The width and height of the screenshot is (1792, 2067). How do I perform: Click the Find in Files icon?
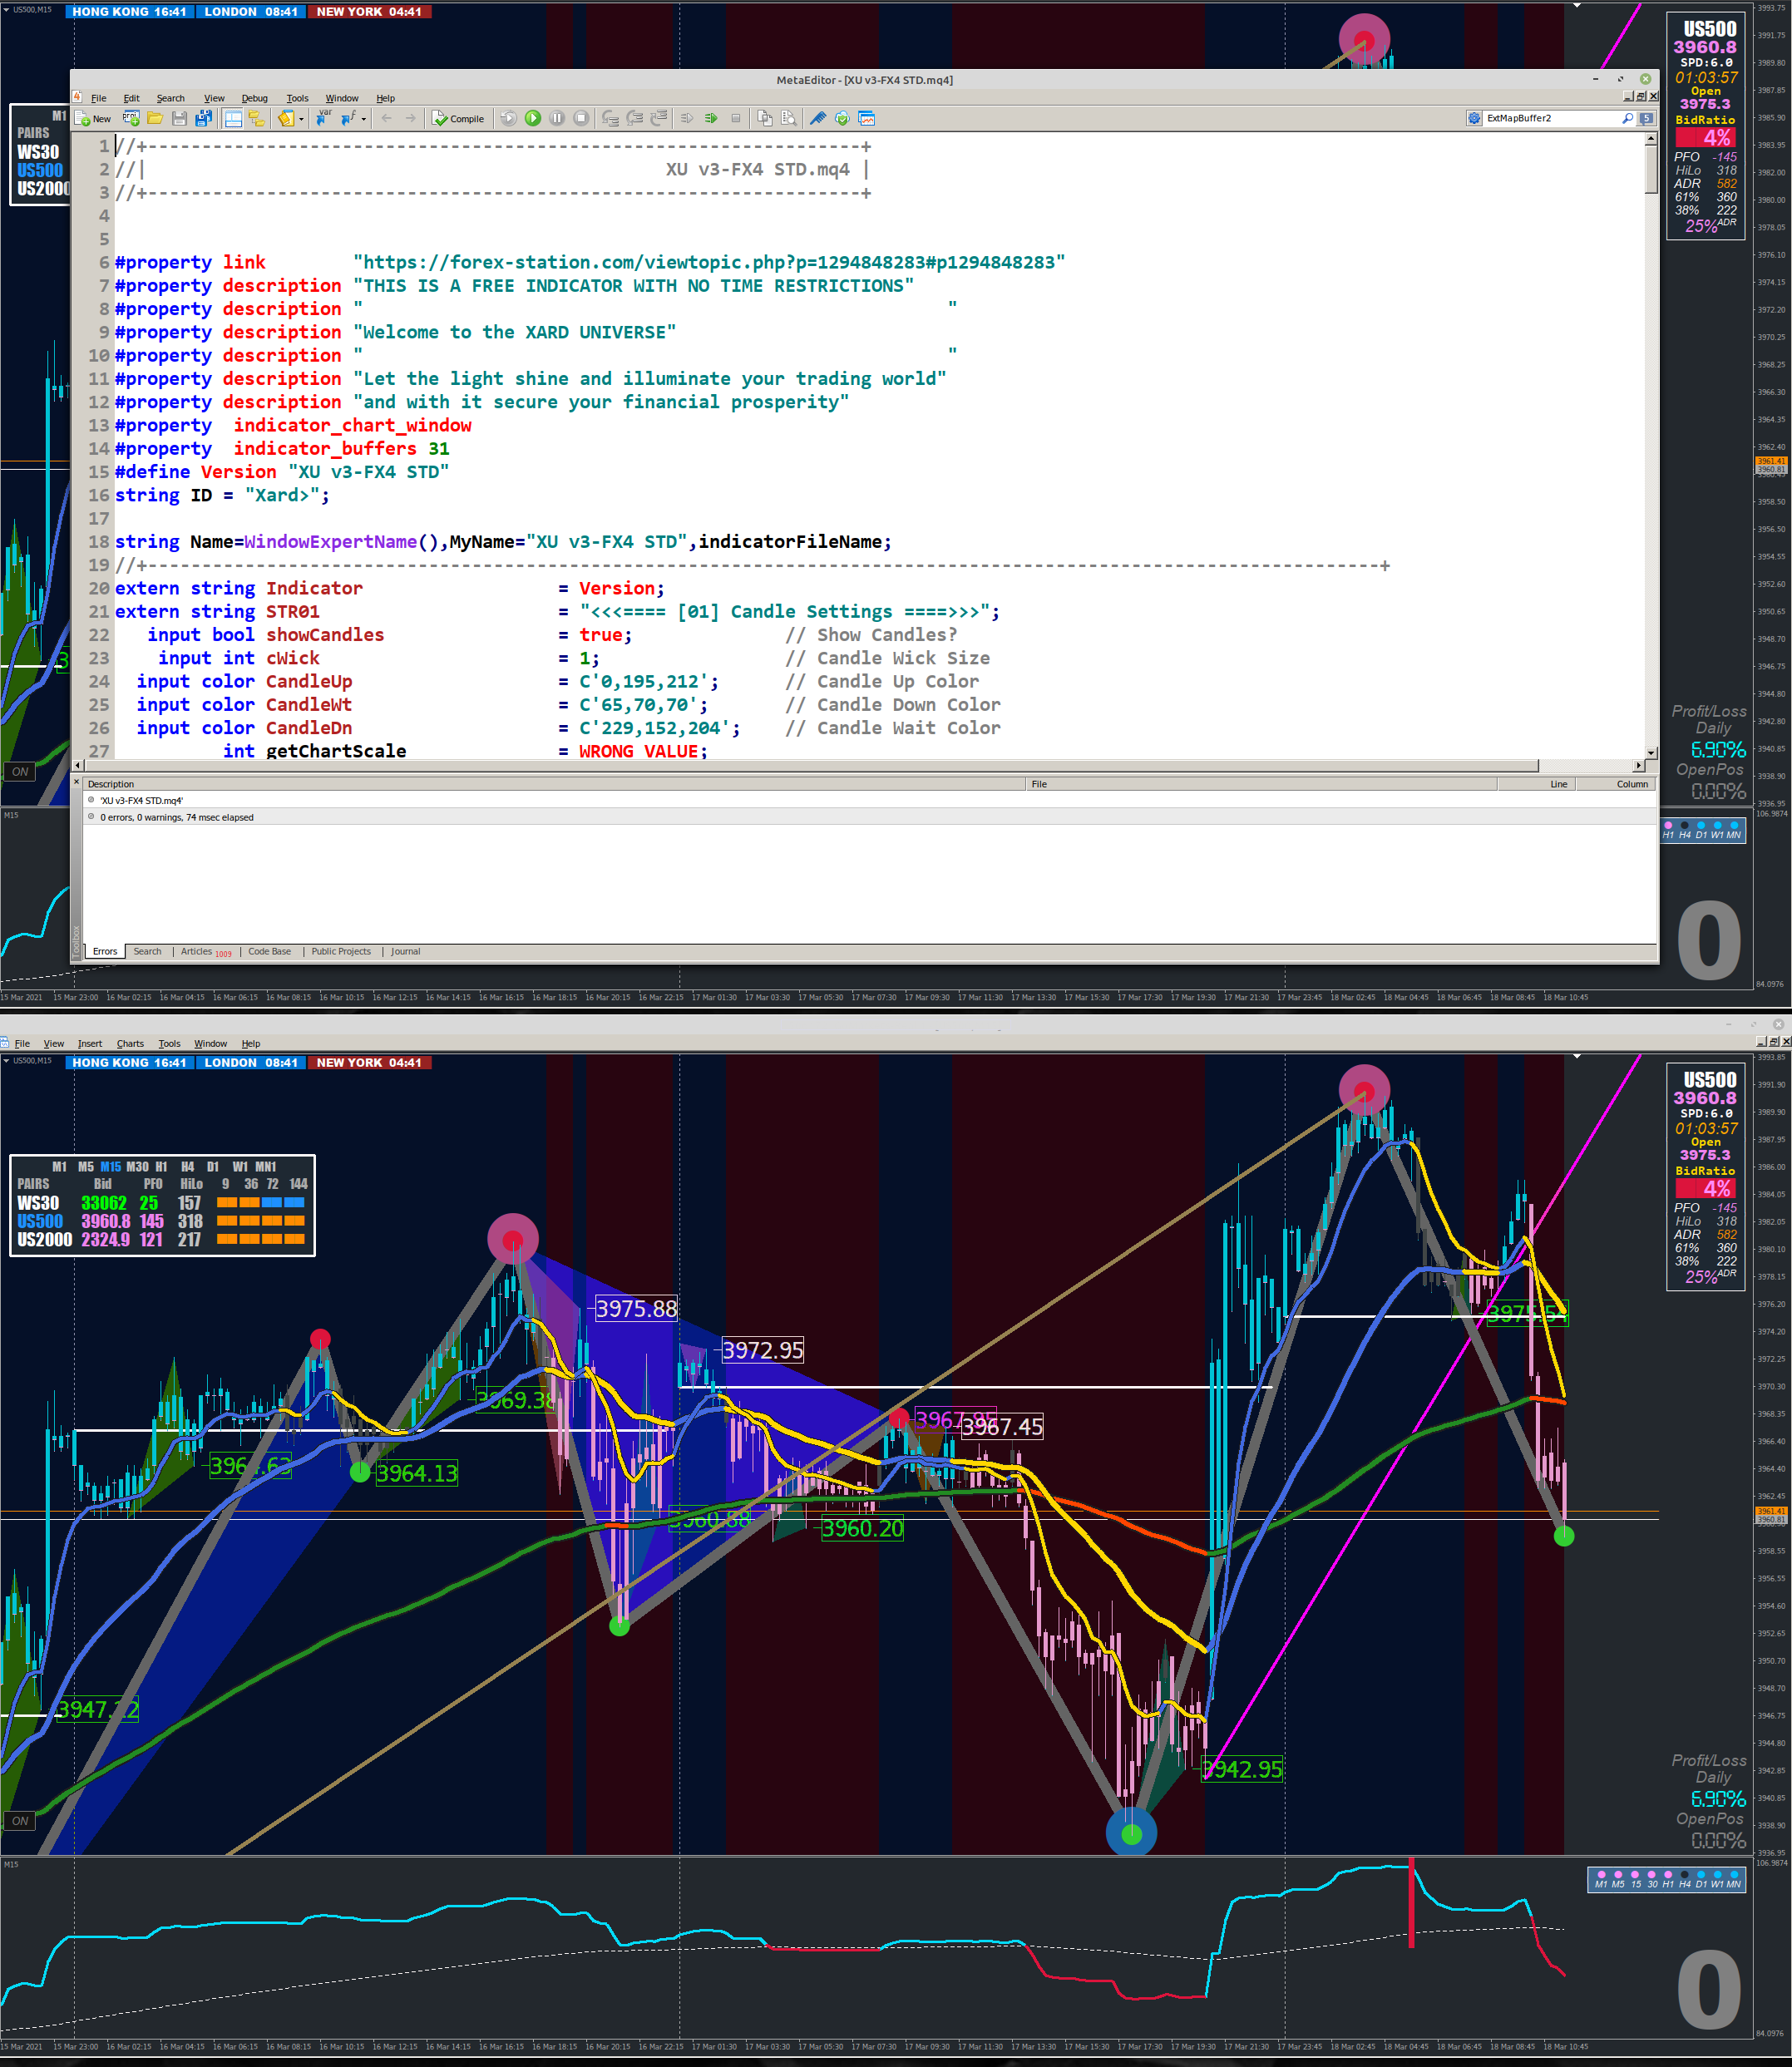point(789,118)
